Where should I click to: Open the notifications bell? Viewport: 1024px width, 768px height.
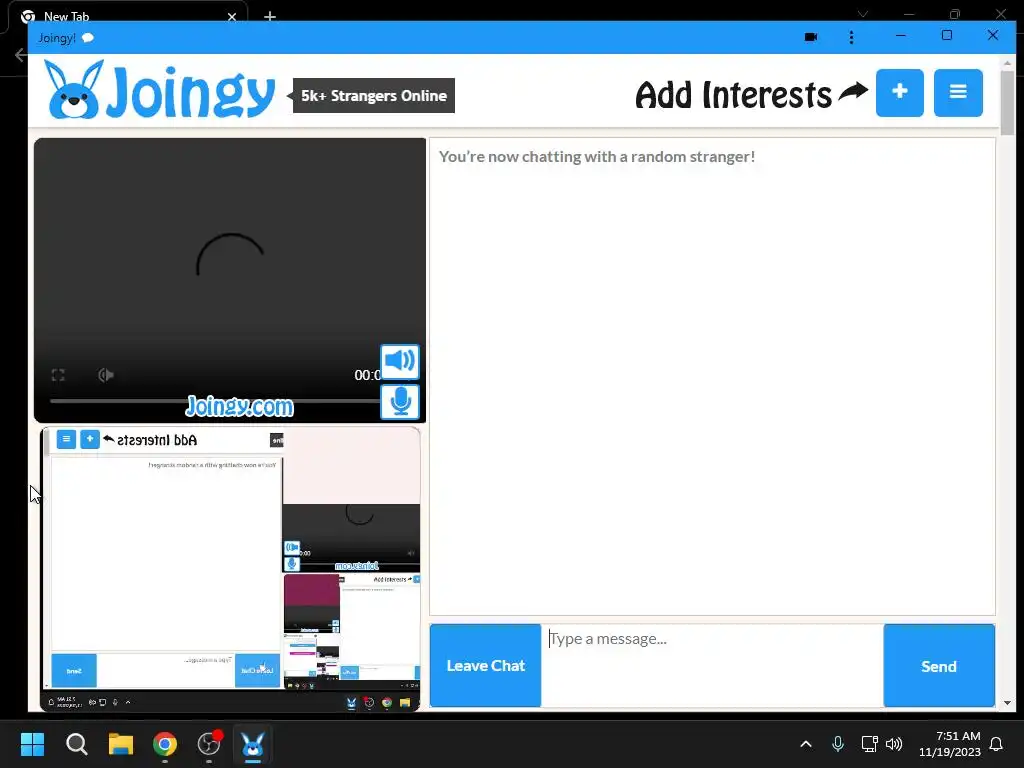click(x=996, y=744)
